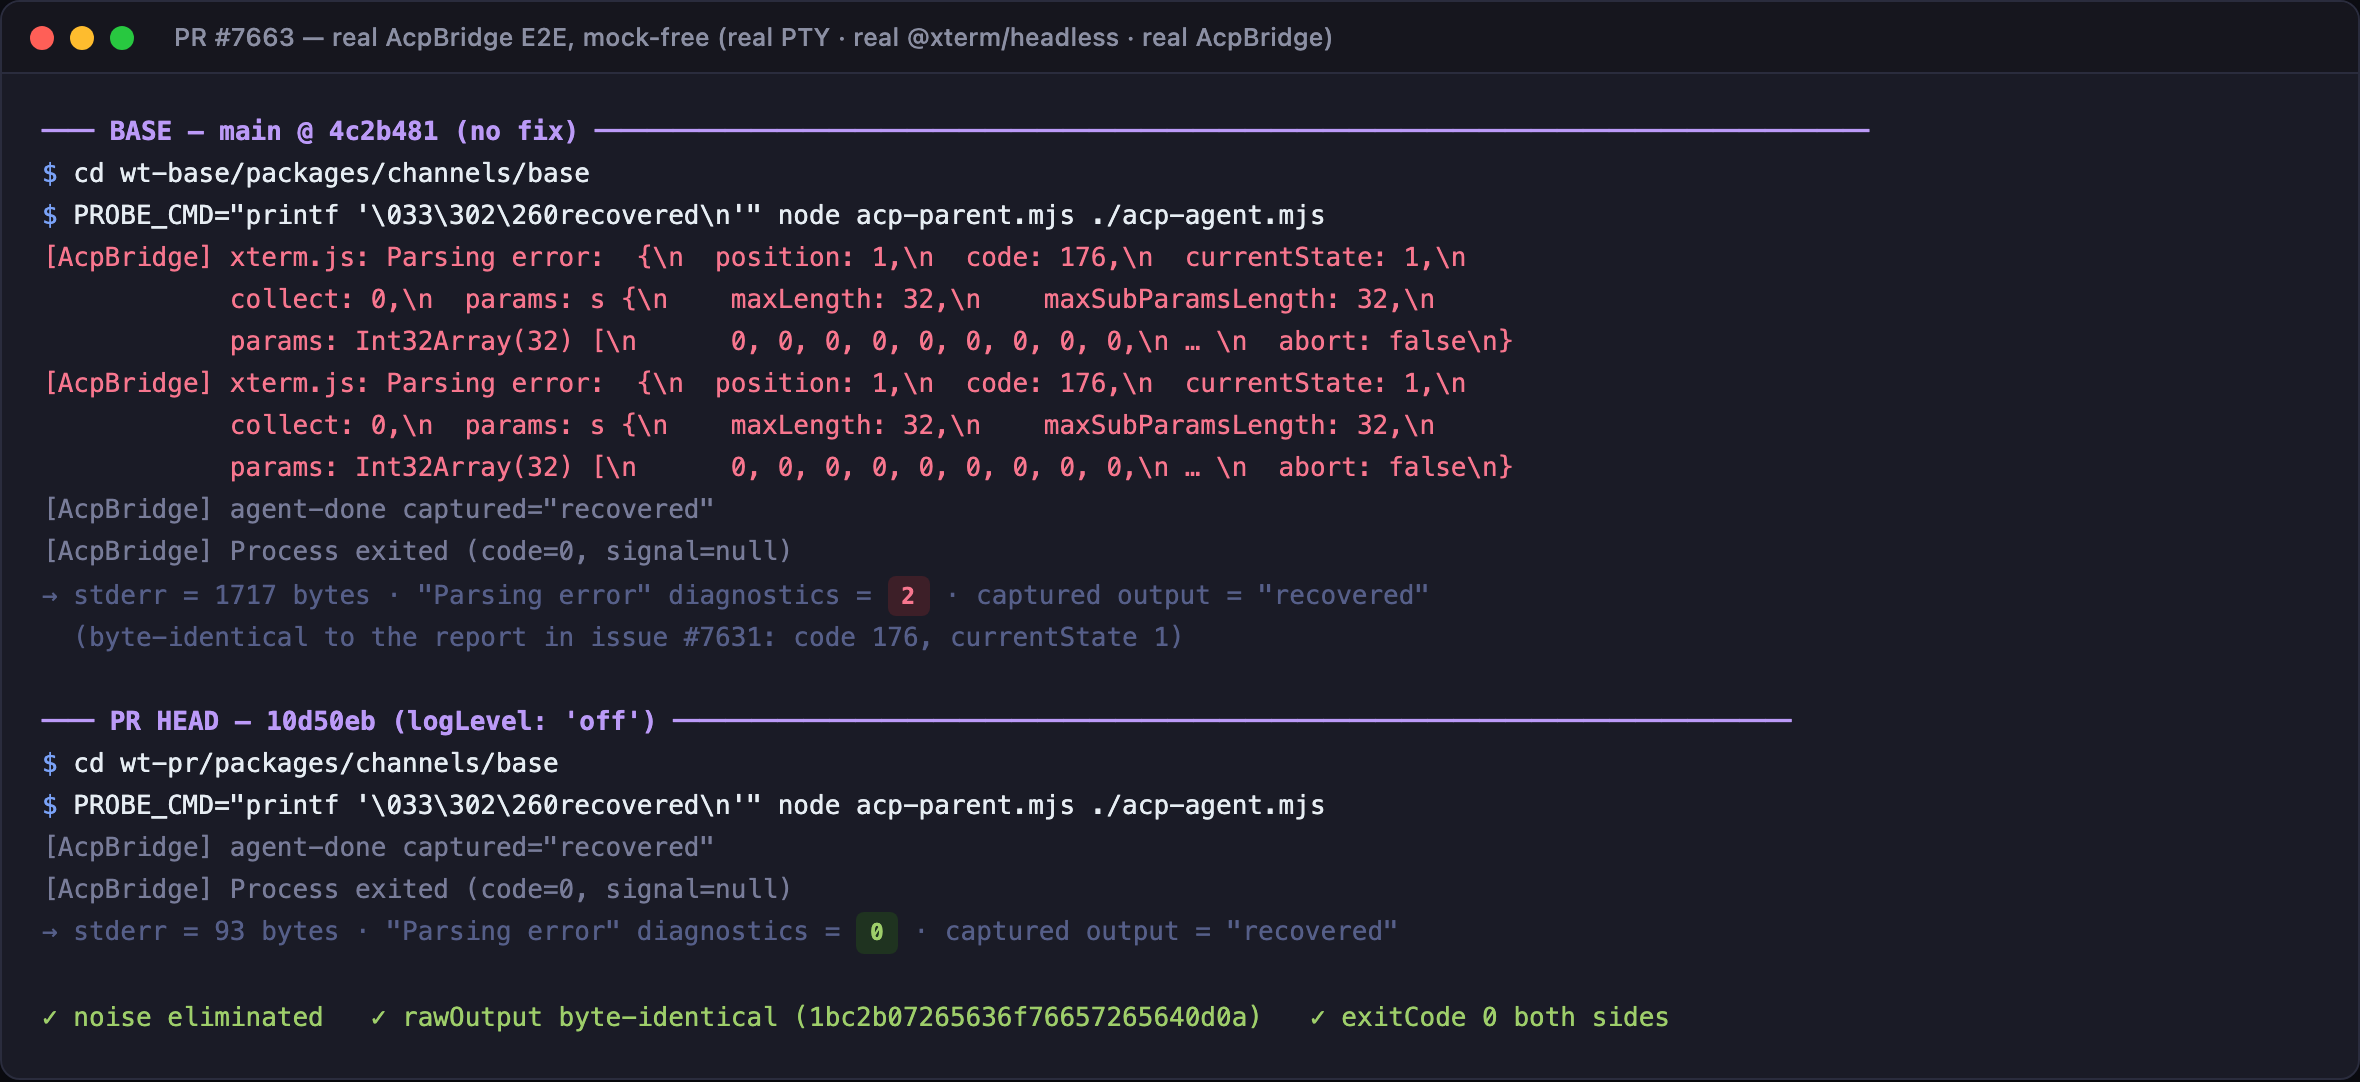Screen dimensions: 2360x1082
Task: Click the 'stderr = 93 bytes' summary text
Action: pyautogui.click(x=206, y=931)
